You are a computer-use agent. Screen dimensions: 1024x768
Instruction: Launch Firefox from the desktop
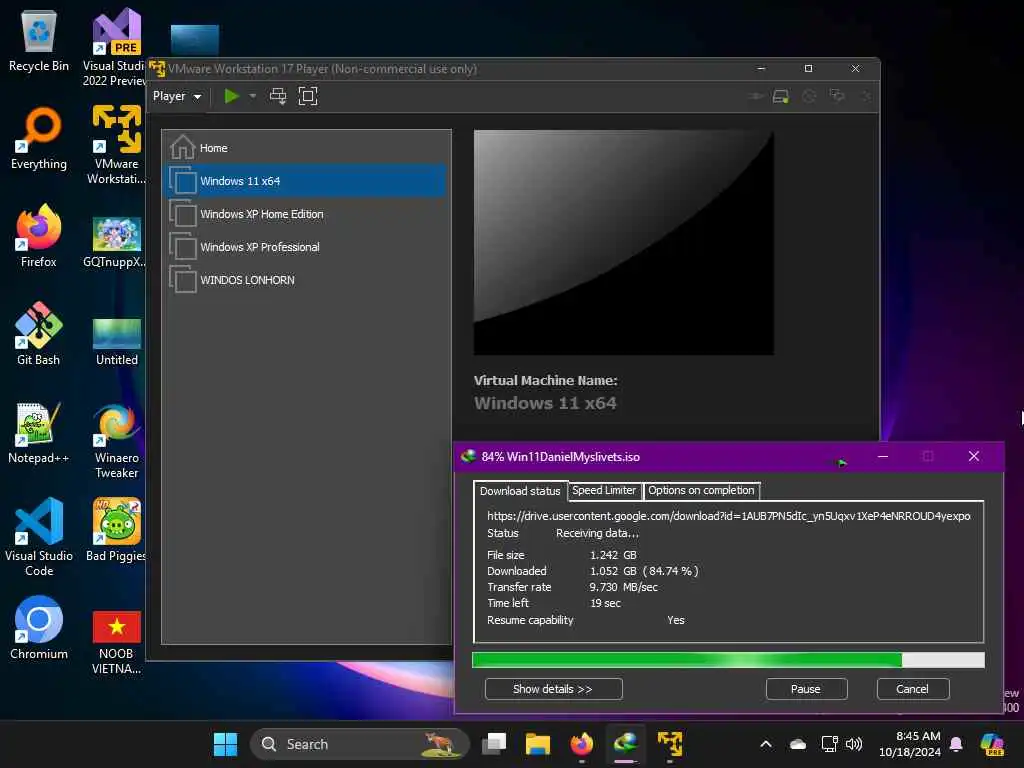(x=39, y=236)
